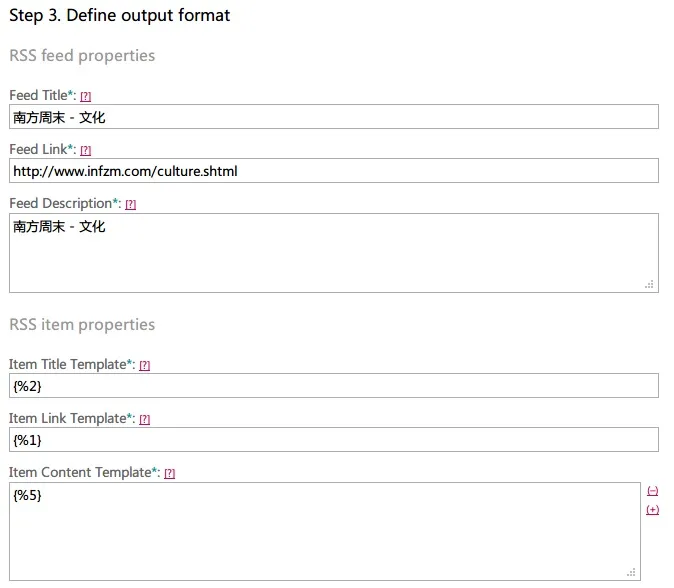The height and width of the screenshot is (588, 674).
Task: Focus the Feed Link URL field
Action: pos(334,171)
